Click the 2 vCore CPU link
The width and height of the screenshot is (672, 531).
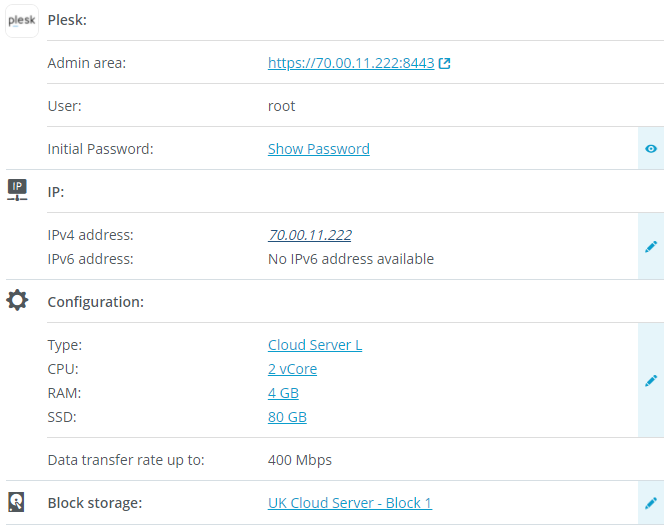(x=292, y=369)
